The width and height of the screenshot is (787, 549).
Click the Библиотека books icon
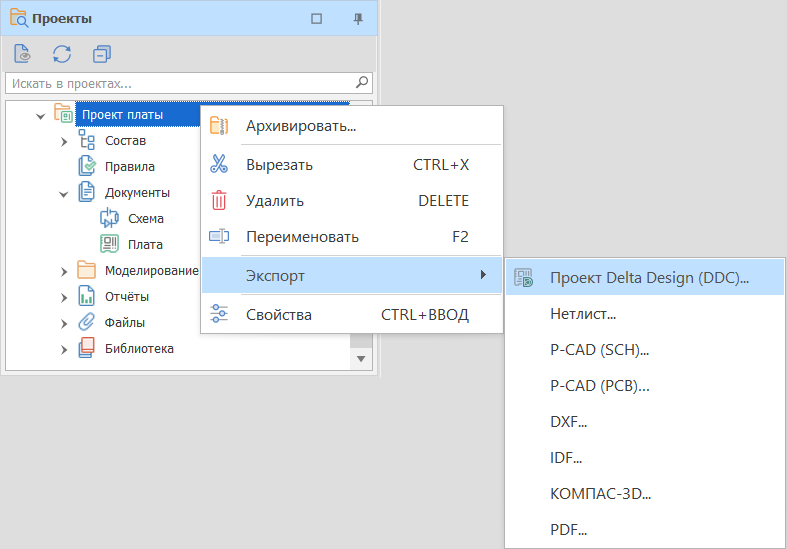[x=86, y=348]
